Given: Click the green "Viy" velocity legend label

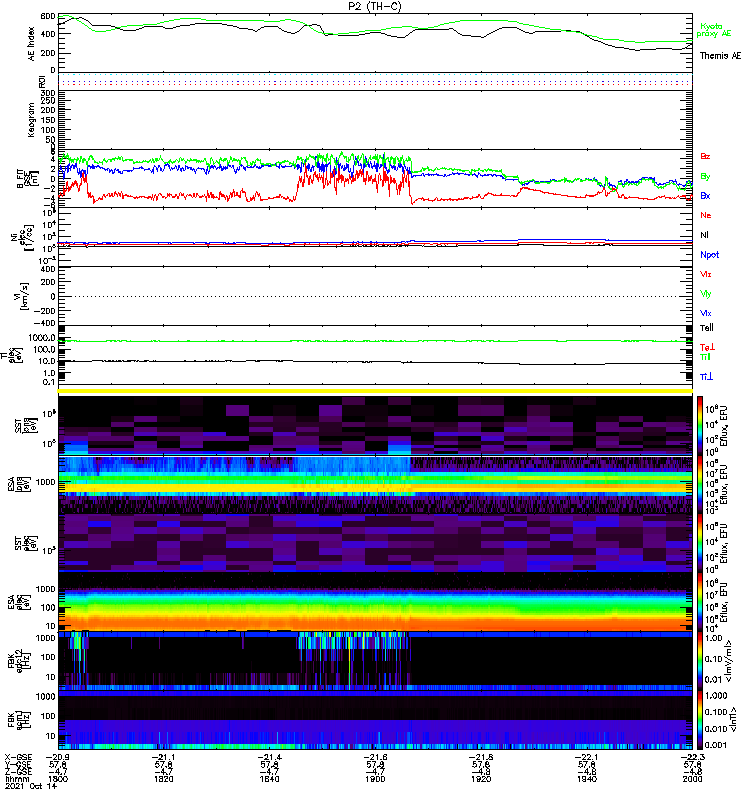Looking at the screenshot, I should click(x=705, y=294).
